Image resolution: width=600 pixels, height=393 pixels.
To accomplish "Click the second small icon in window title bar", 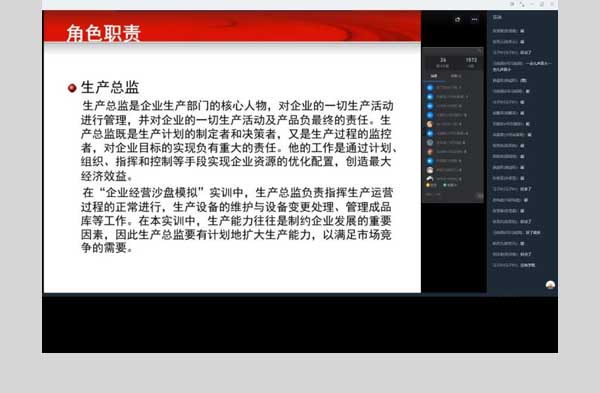I will click(522, 4).
